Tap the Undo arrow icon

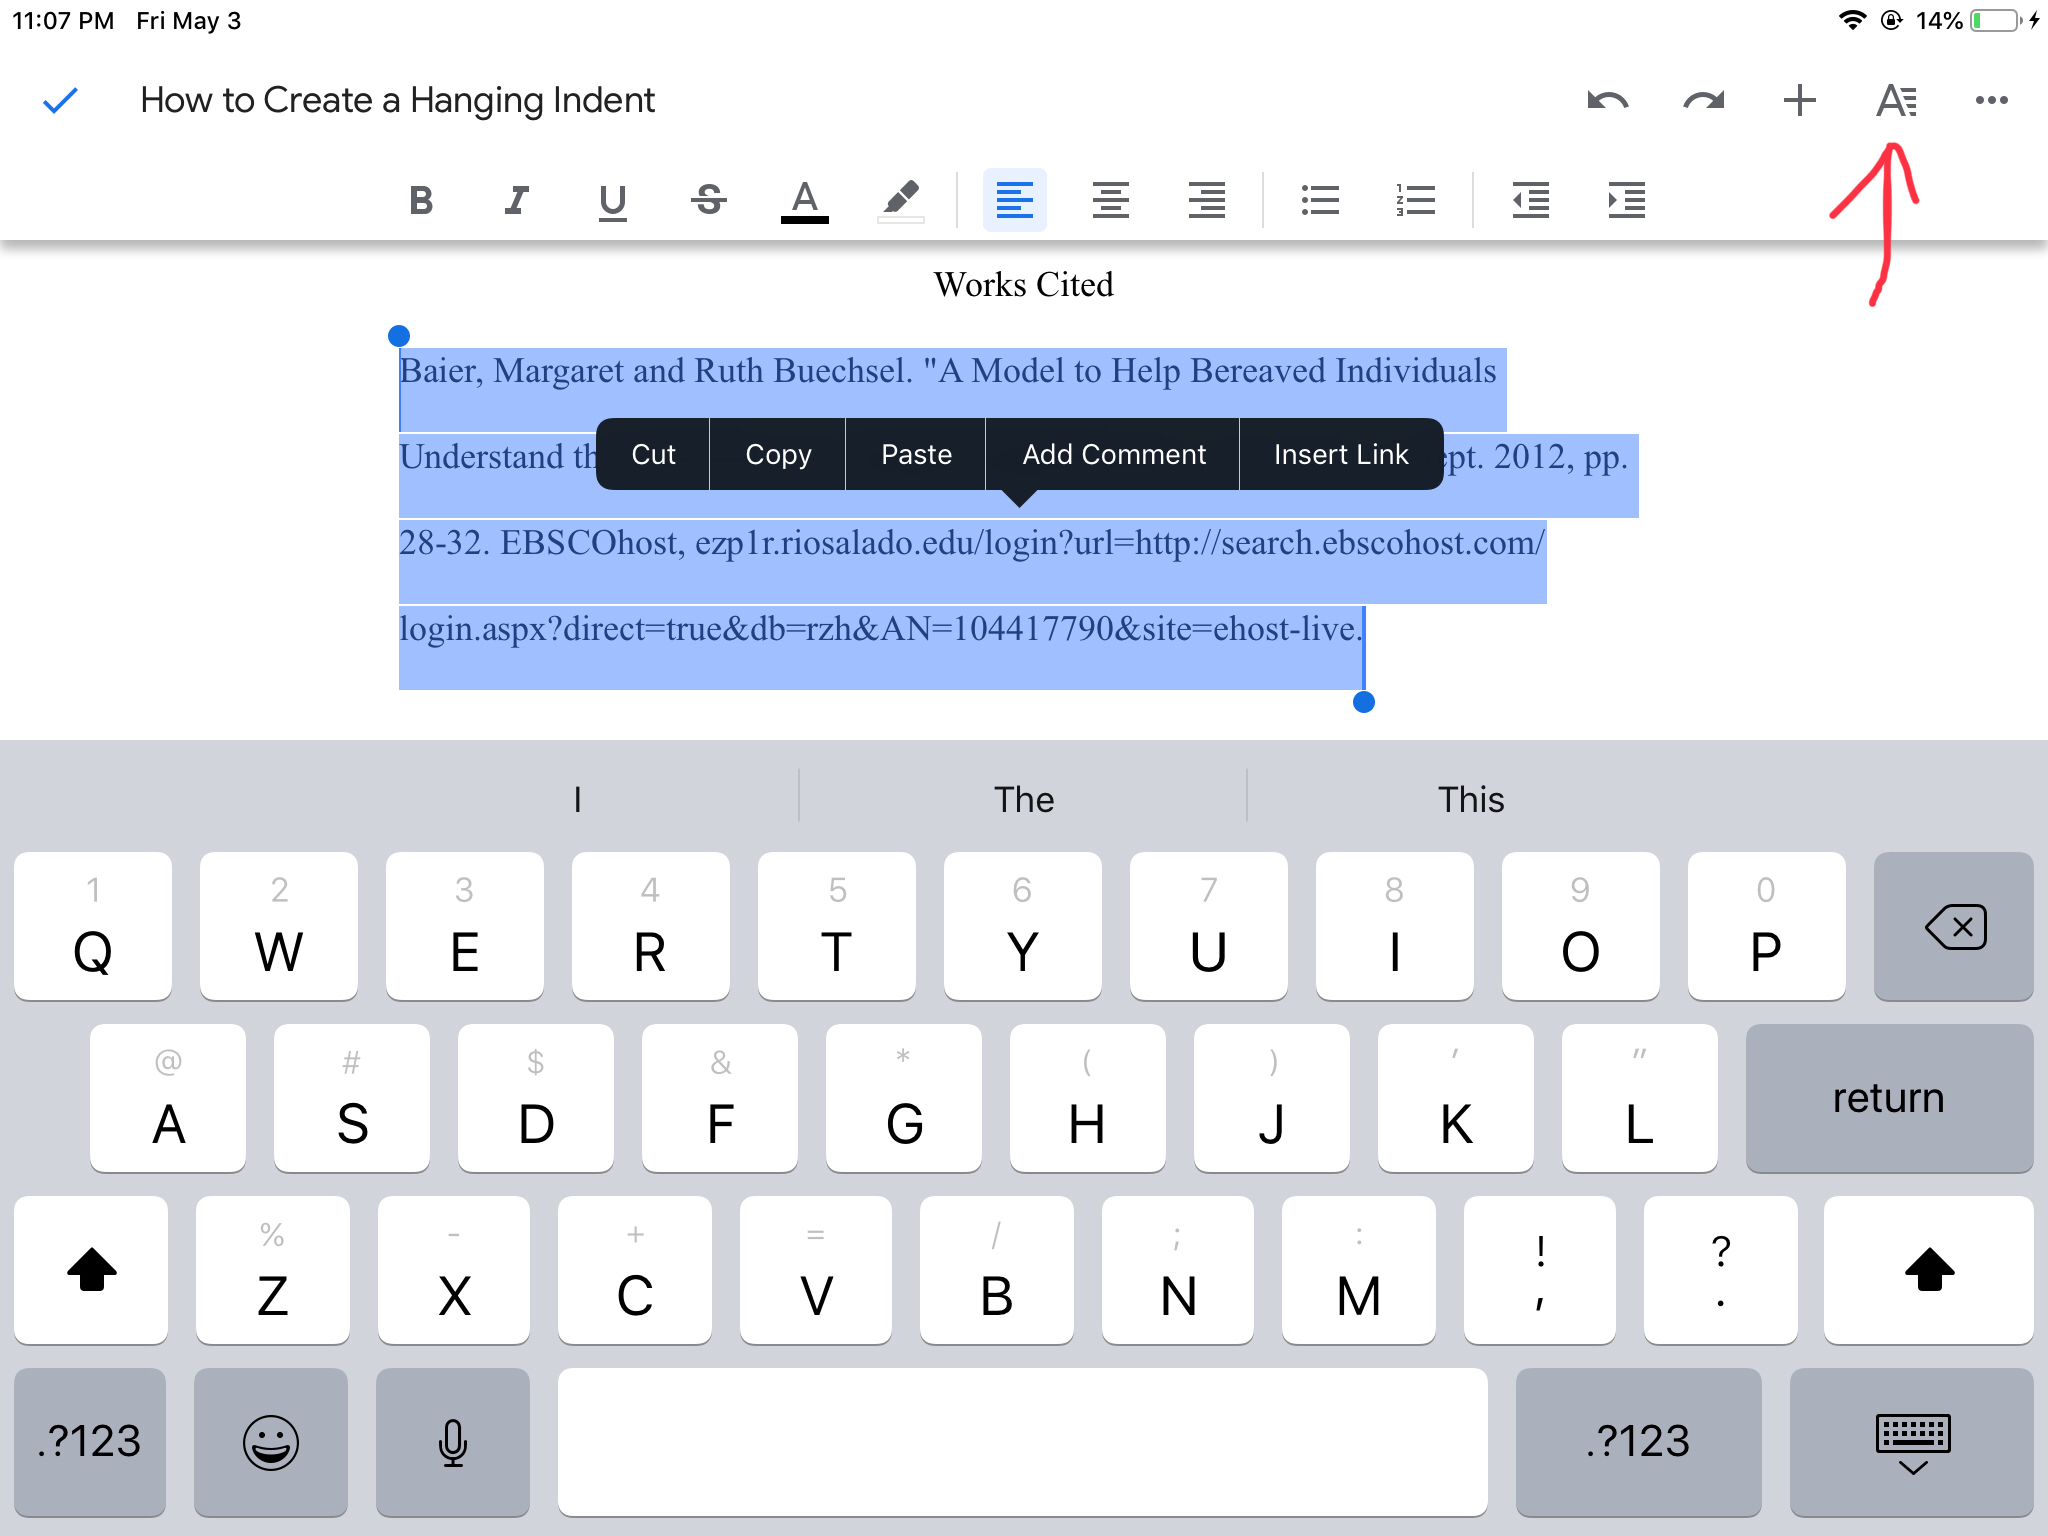click(1607, 101)
